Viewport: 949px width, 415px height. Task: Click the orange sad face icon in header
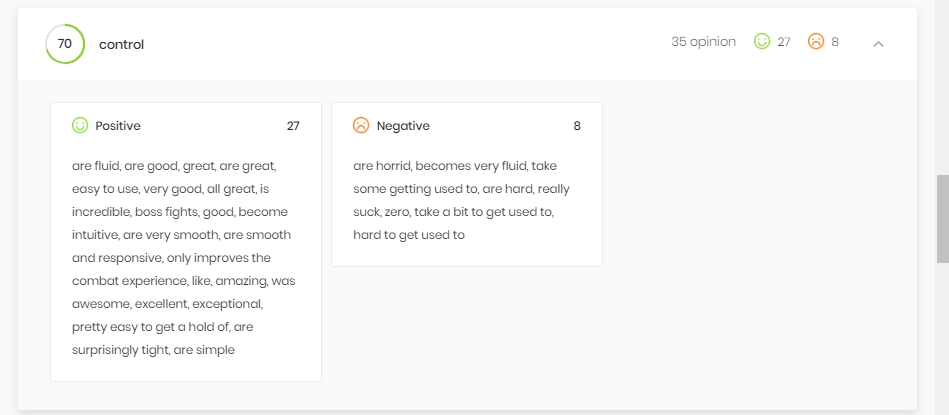pyautogui.click(x=816, y=42)
